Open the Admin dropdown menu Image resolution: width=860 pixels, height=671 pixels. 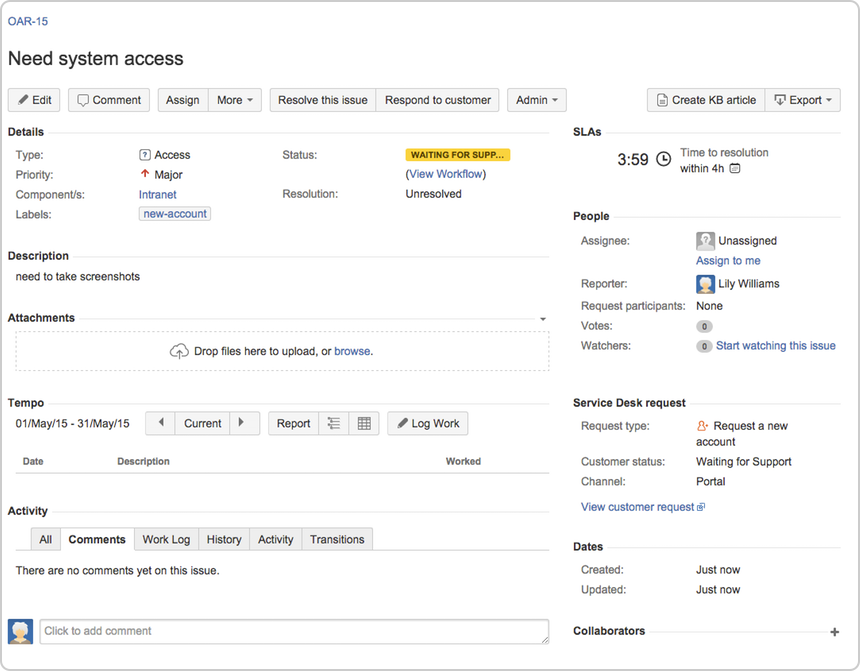point(537,100)
